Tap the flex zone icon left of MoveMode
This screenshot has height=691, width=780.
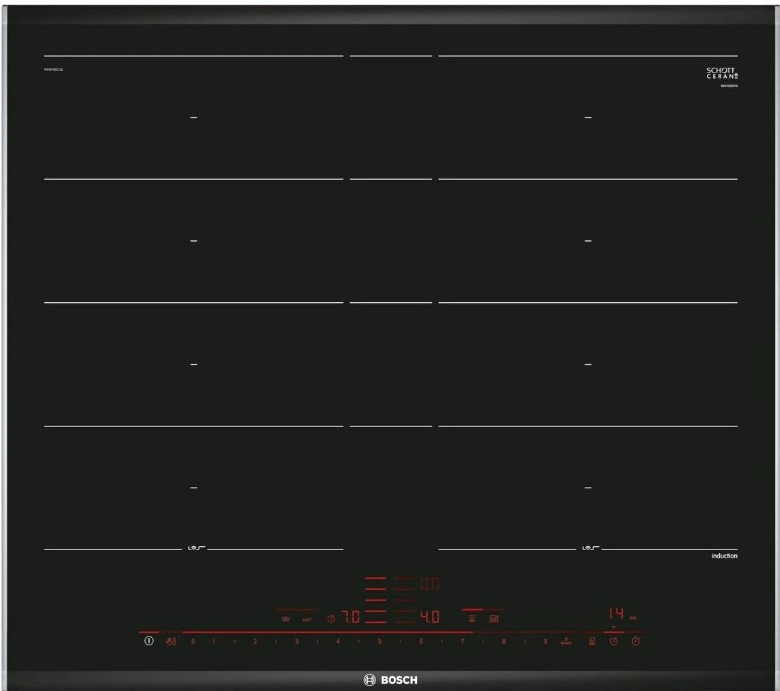coord(471,618)
